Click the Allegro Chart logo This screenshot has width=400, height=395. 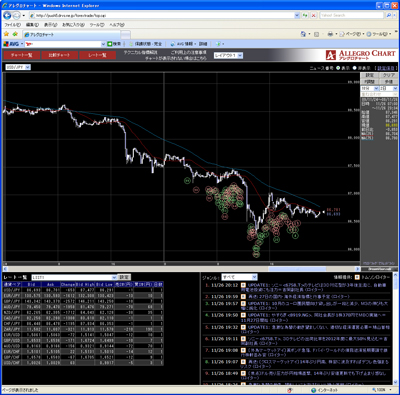(360, 55)
